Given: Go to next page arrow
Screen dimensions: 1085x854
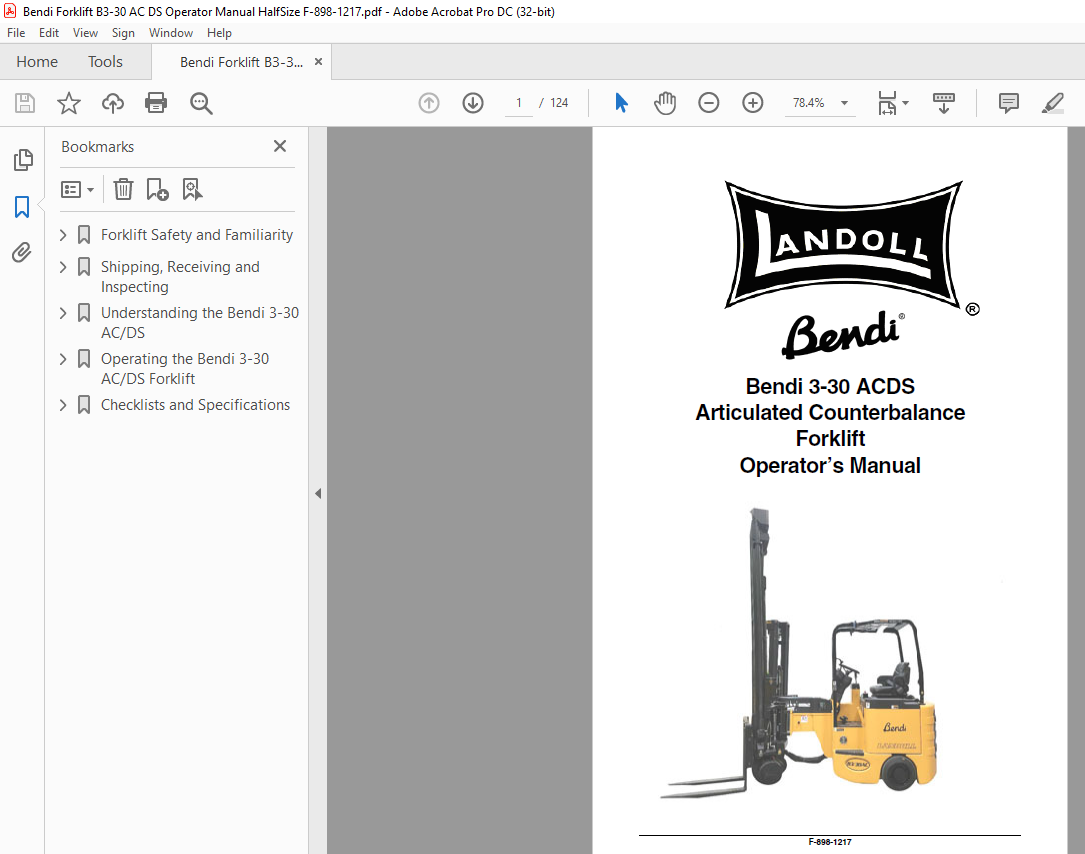Looking at the screenshot, I should pos(473,103).
